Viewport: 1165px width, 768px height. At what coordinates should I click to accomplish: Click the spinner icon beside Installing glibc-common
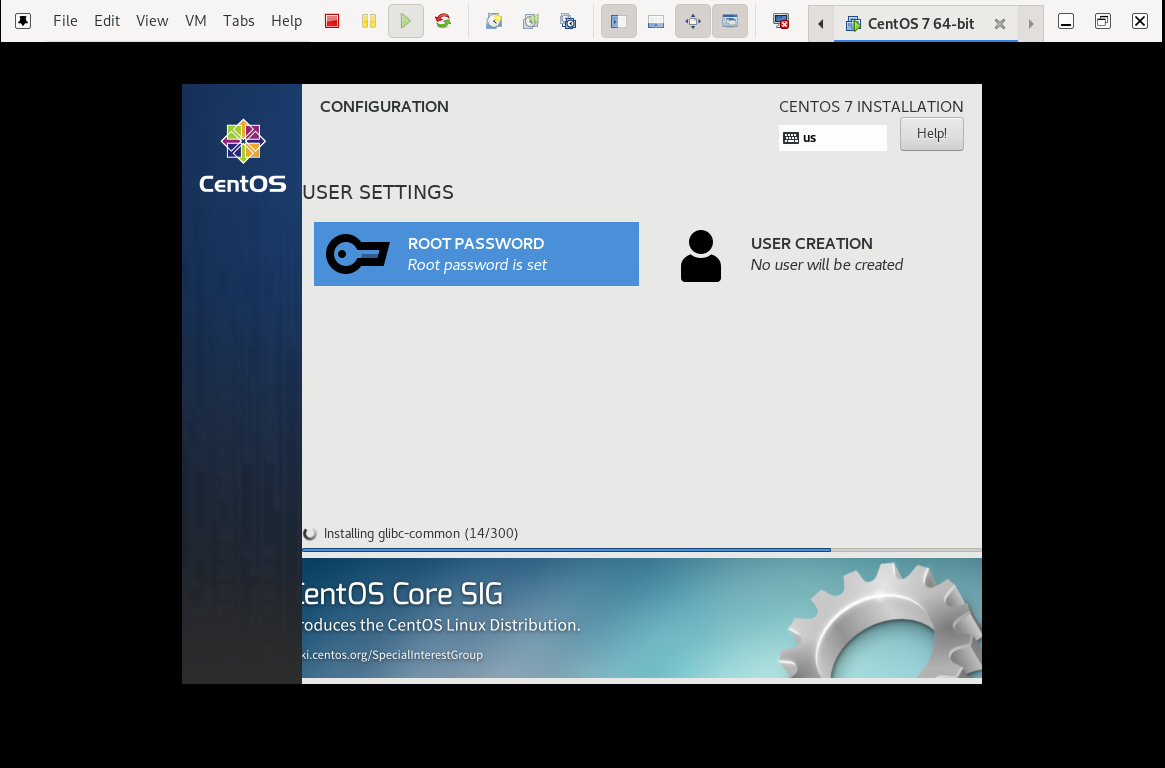point(310,533)
